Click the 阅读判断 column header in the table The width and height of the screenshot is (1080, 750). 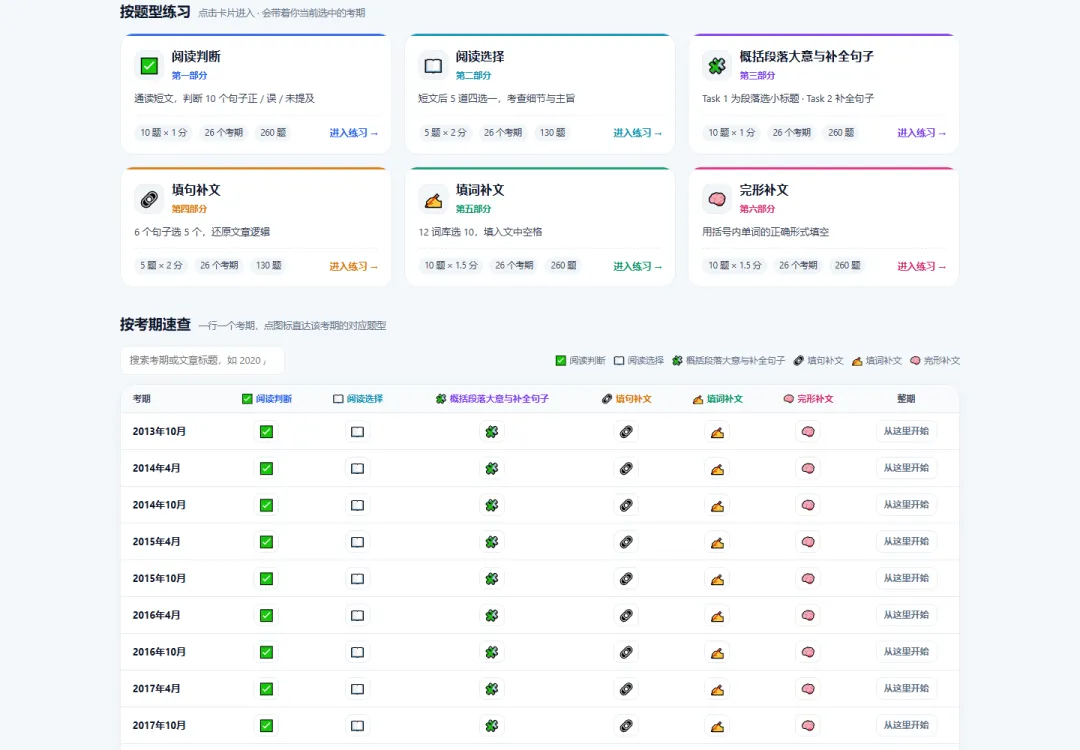267,399
